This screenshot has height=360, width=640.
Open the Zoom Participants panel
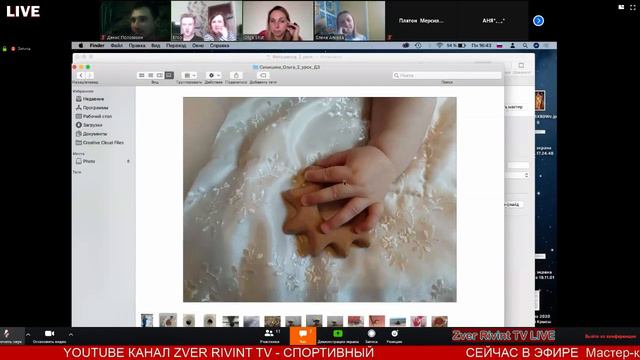270,336
